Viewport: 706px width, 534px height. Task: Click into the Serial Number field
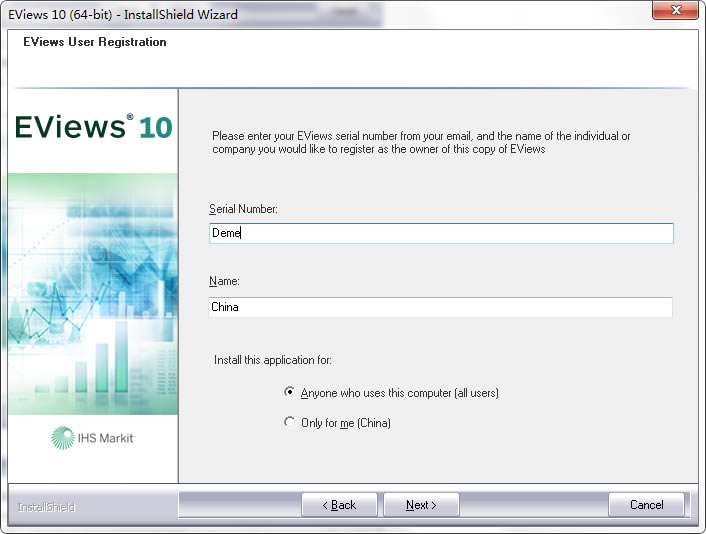click(440, 233)
